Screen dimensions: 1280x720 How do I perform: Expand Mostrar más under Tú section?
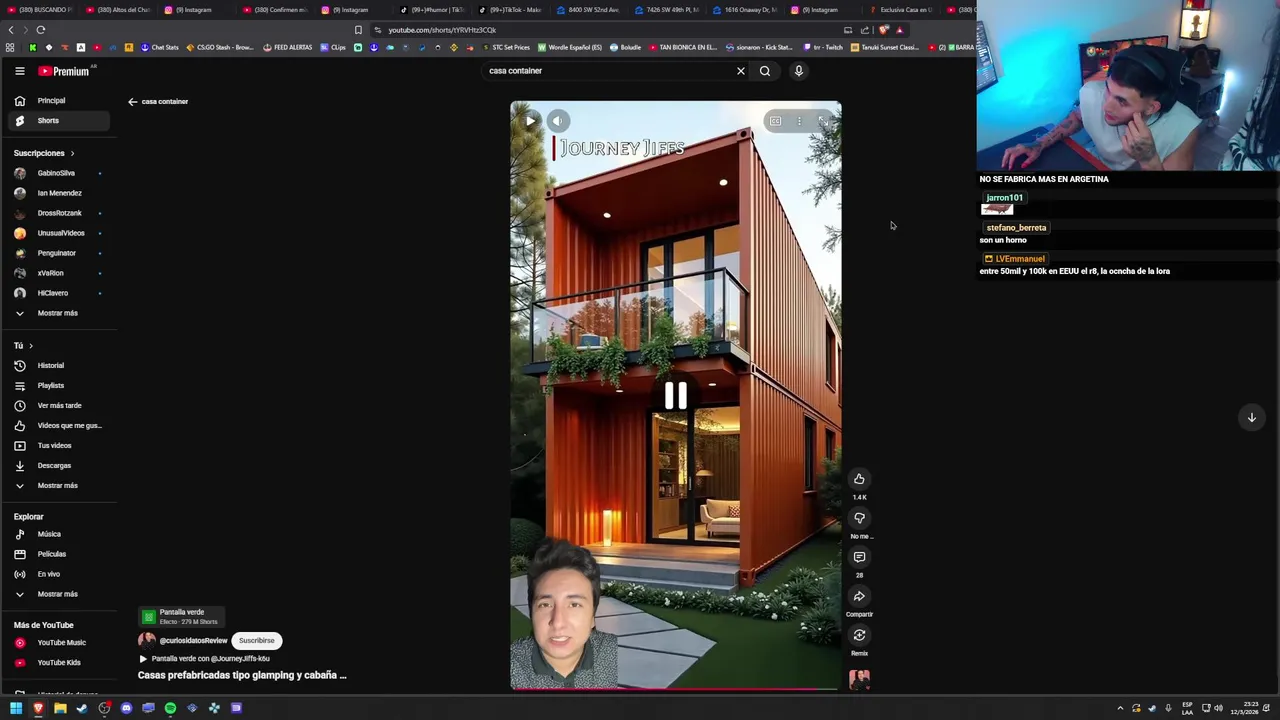point(58,486)
